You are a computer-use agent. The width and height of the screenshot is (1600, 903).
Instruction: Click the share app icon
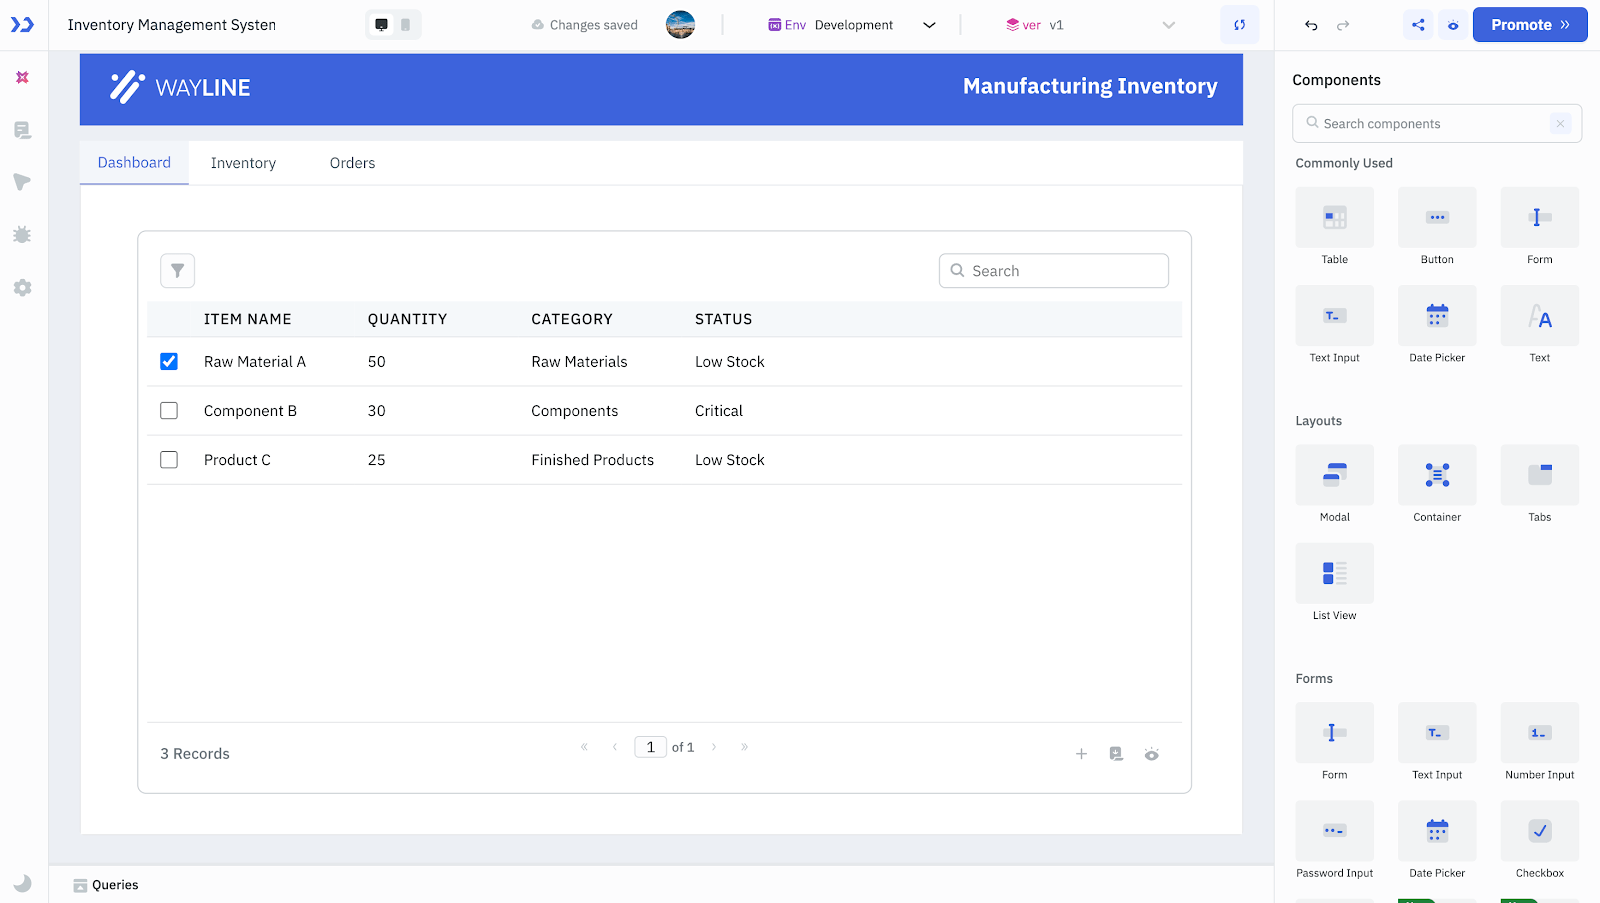point(1418,24)
